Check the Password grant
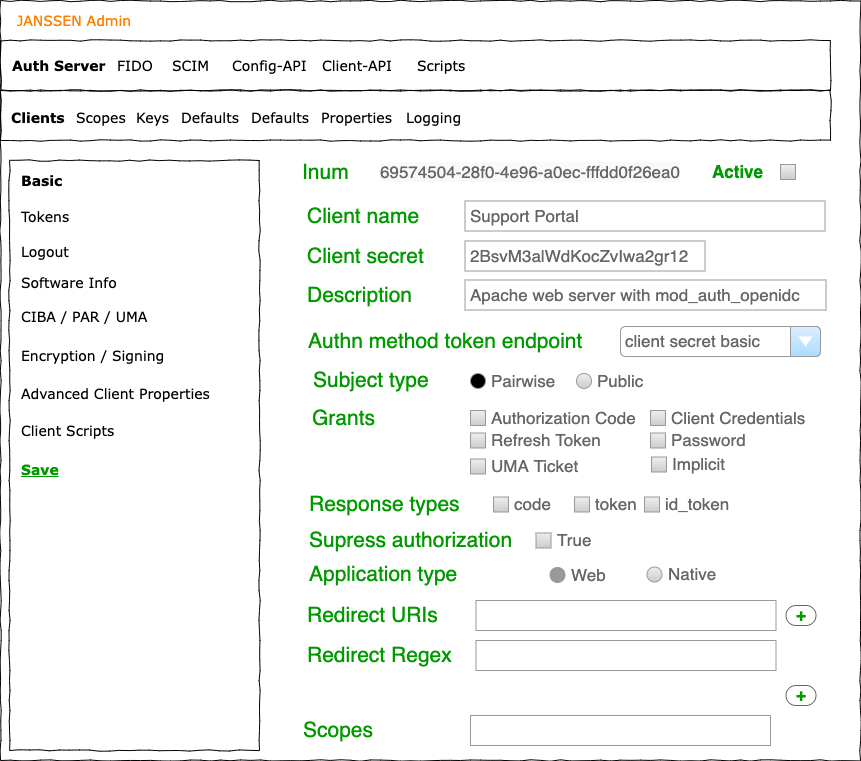The width and height of the screenshot is (861, 761). click(658, 440)
